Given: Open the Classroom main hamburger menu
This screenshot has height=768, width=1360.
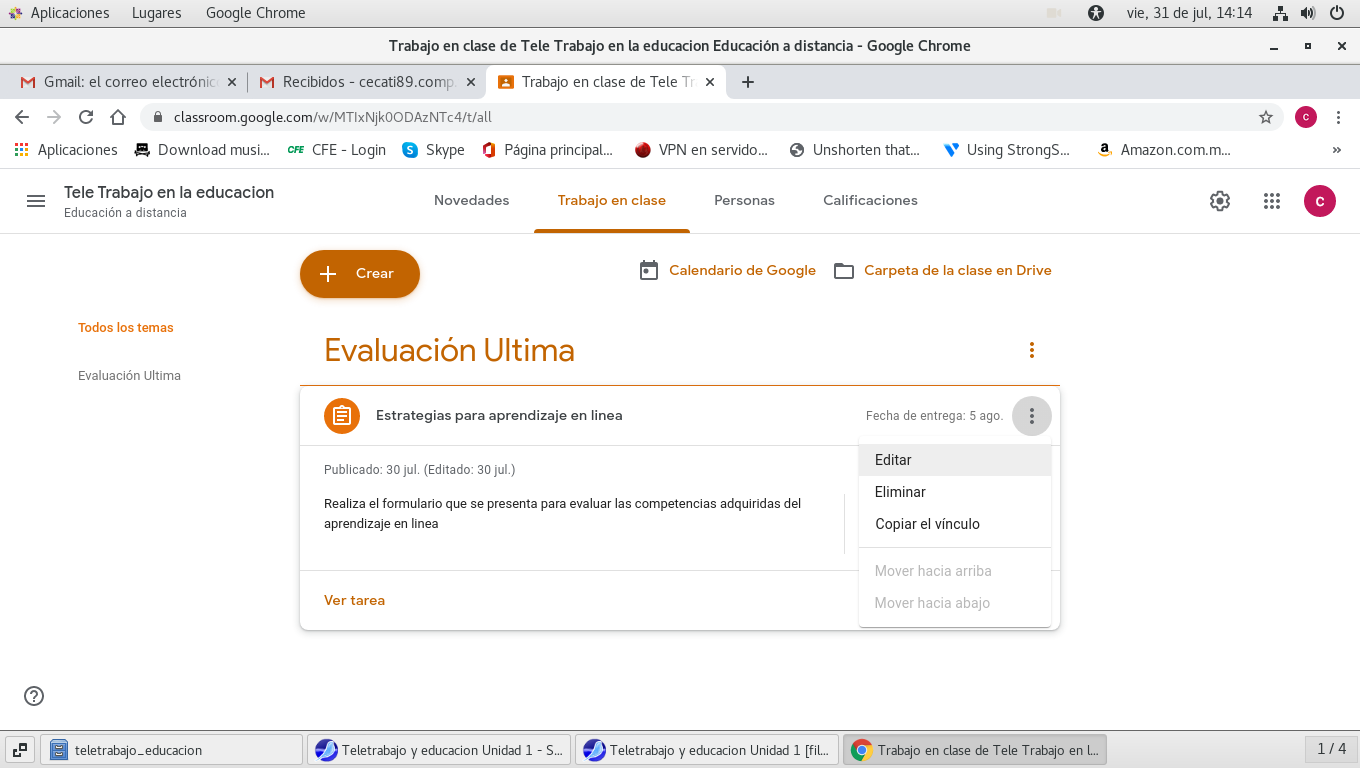Looking at the screenshot, I should pyautogui.click(x=36, y=201).
